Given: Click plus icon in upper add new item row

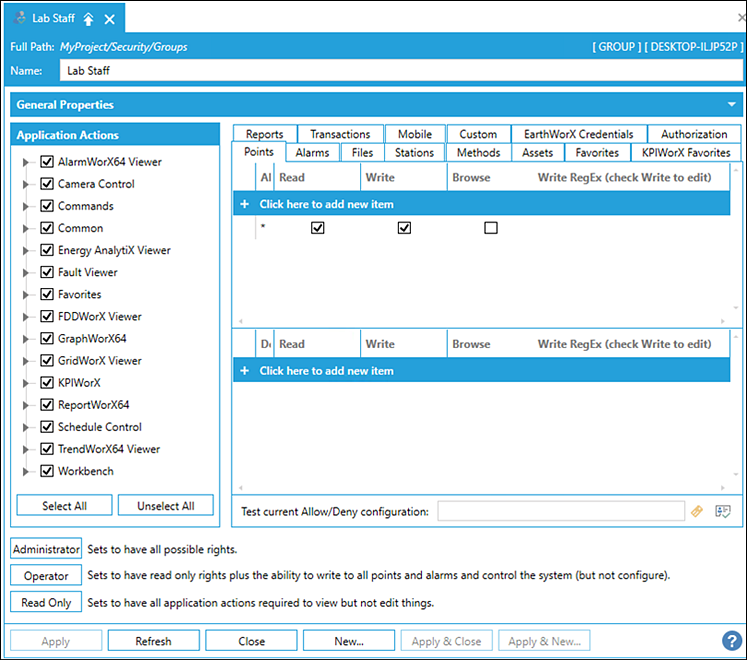Looking at the screenshot, I should [244, 204].
